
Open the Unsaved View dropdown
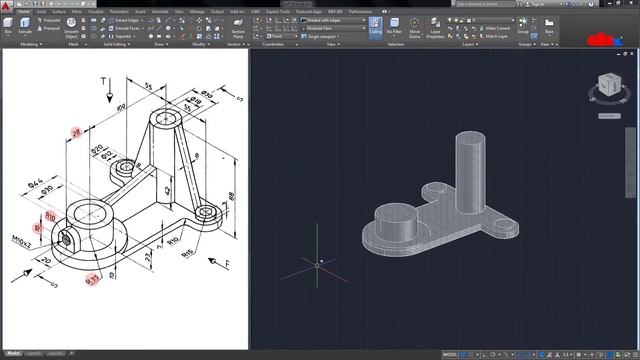[x=334, y=28]
